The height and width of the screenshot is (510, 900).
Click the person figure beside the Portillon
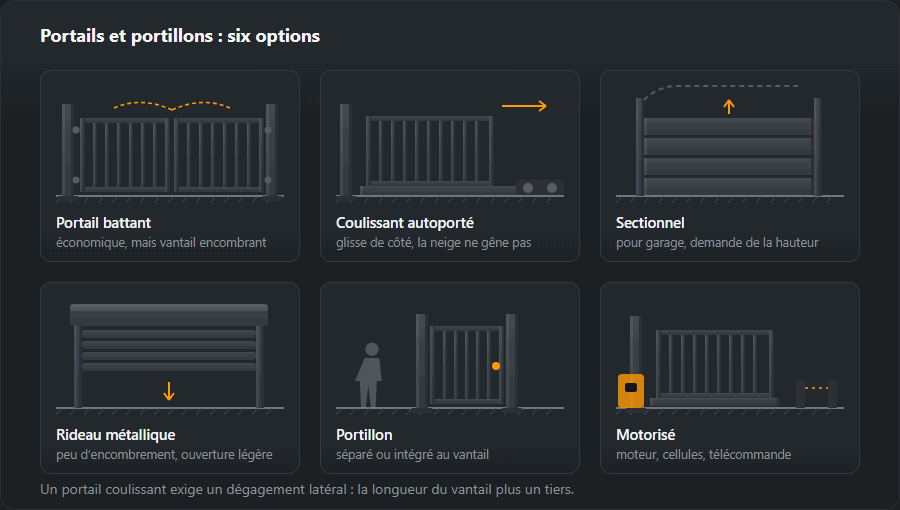click(x=369, y=375)
